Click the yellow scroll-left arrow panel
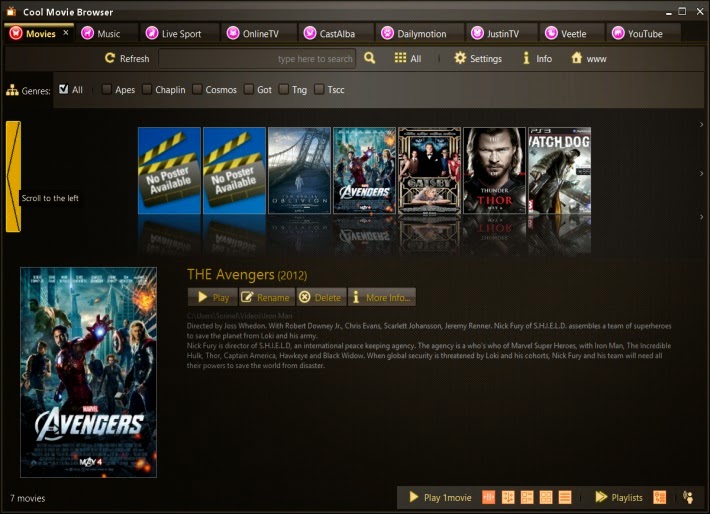 click(x=13, y=177)
